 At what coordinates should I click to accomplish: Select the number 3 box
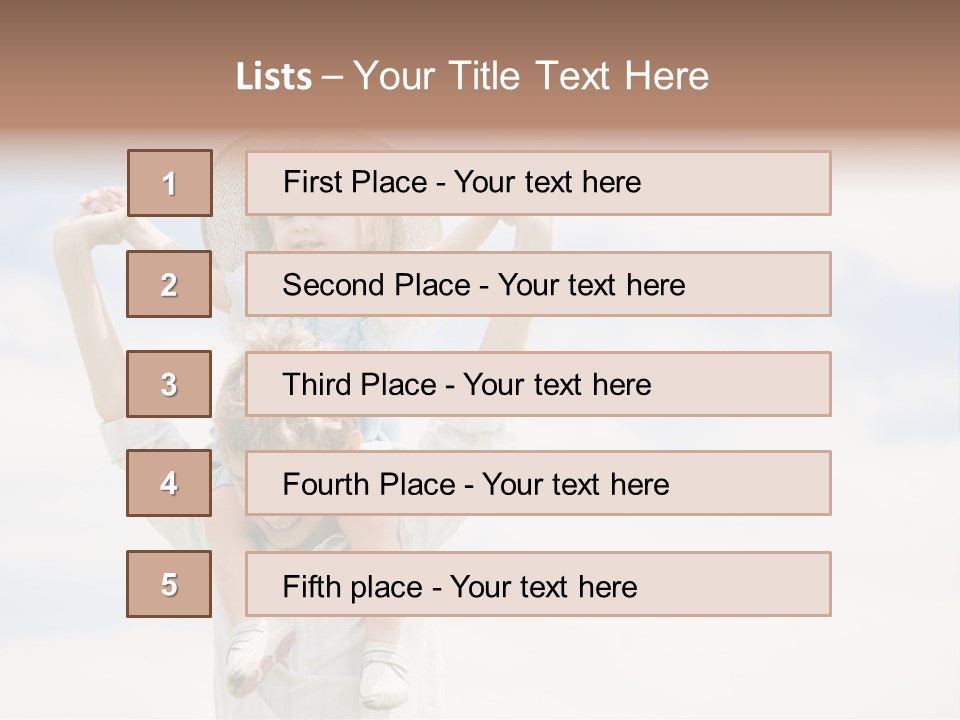(x=169, y=384)
